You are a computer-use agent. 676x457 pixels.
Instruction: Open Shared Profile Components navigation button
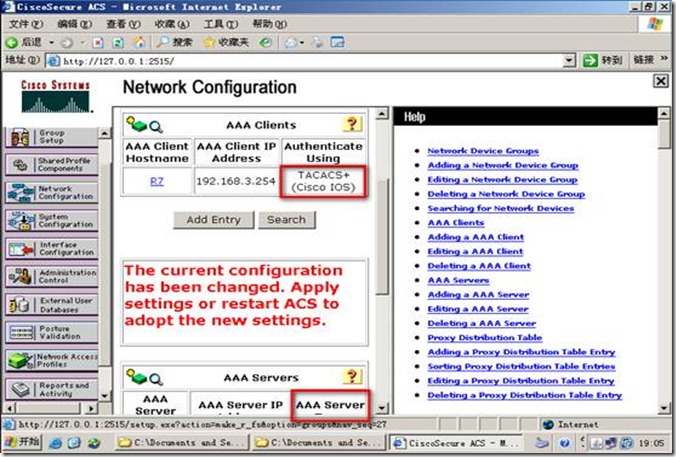52,165
